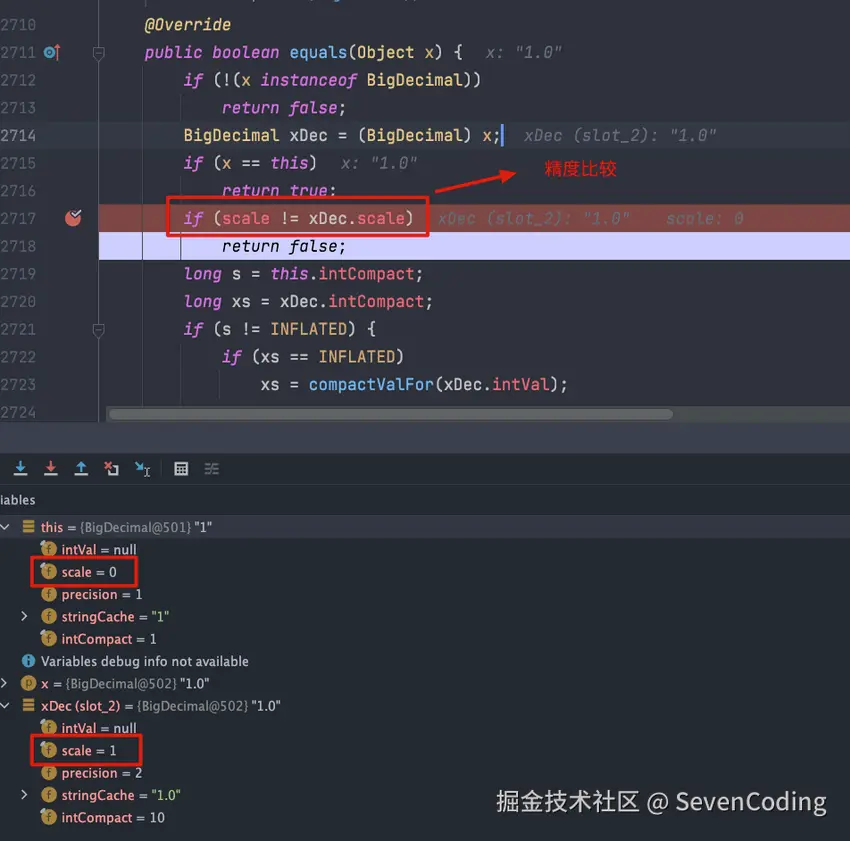Select the 'precision = 1' field row
The width and height of the screenshot is (850, 841).
click(425, 594)
